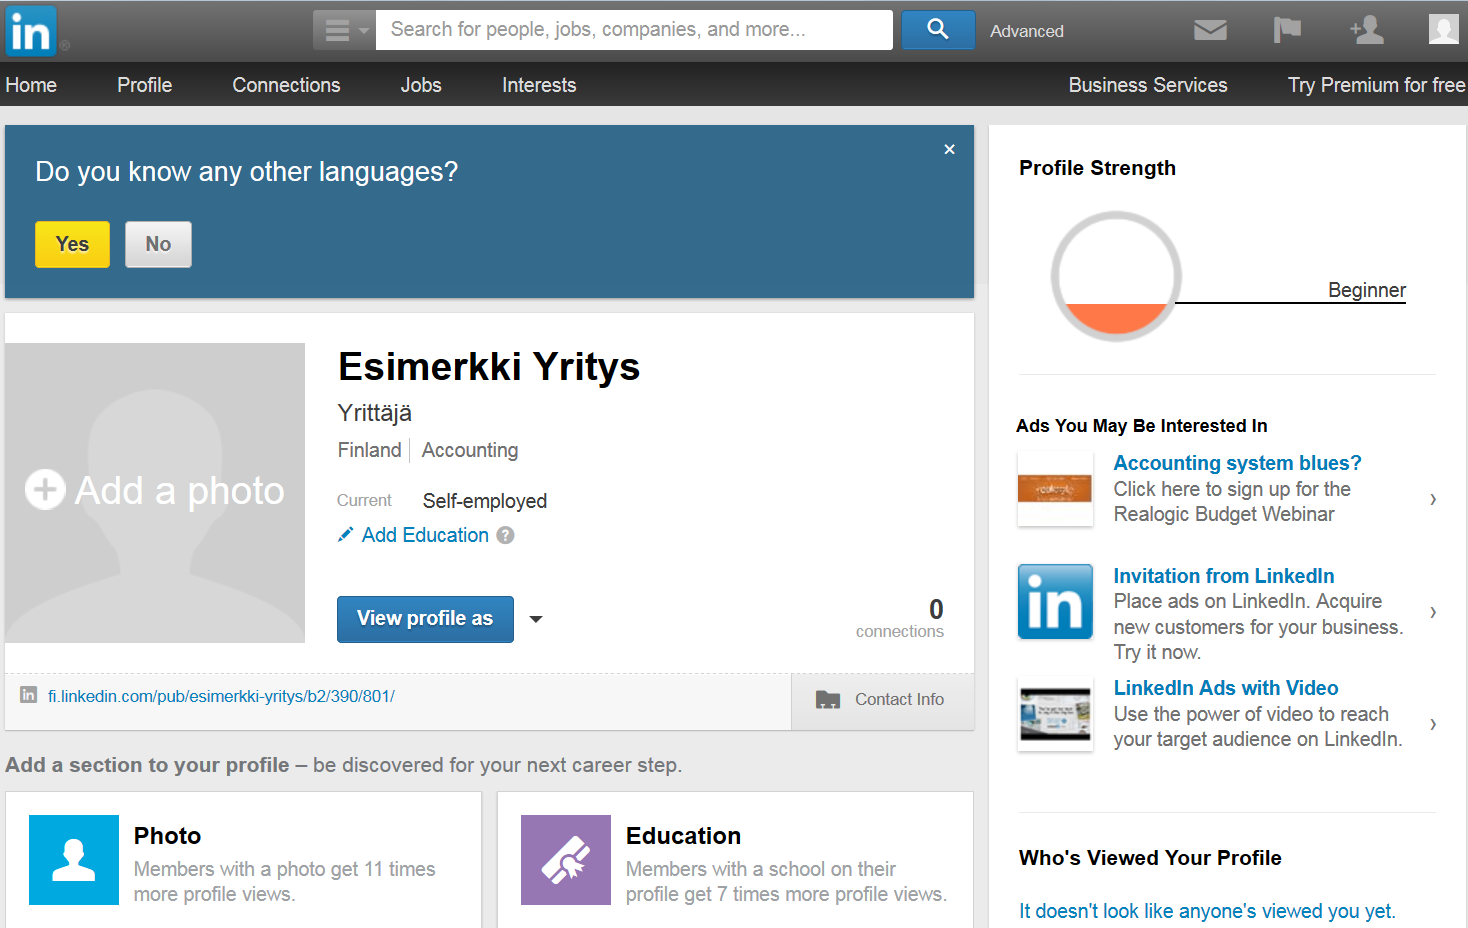
Task: Go to the Home menu
Action: (x=31, y=85)
